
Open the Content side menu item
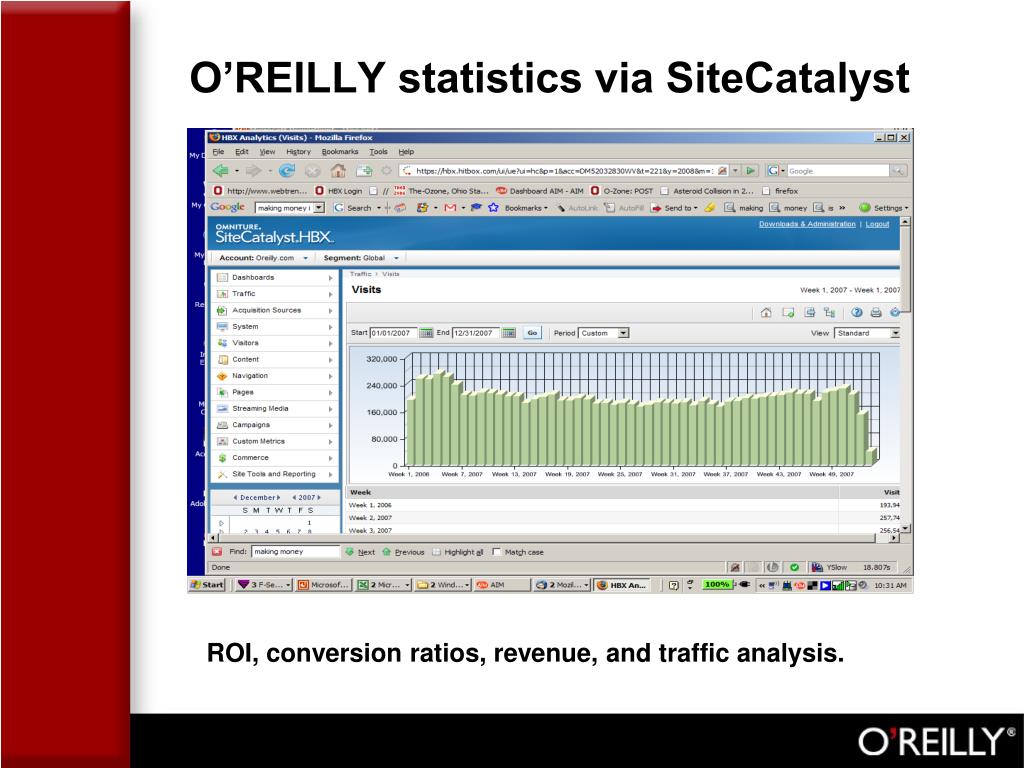coord(275,359)
